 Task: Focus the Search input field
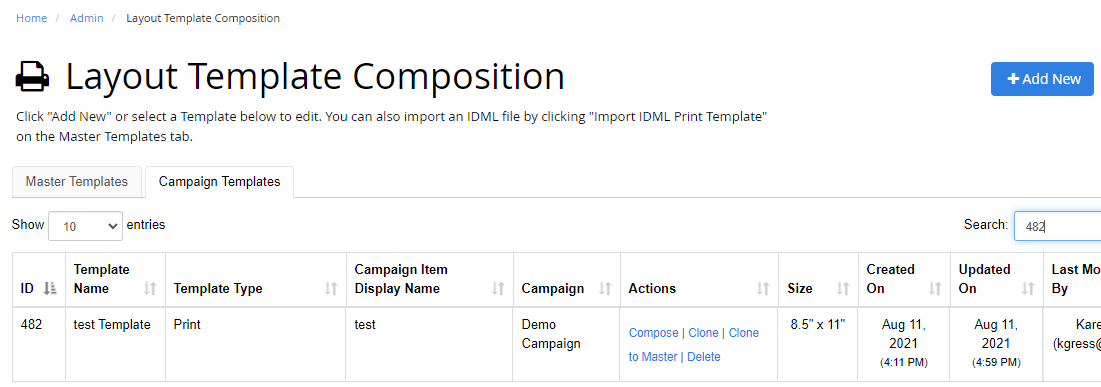(1057, 226)
